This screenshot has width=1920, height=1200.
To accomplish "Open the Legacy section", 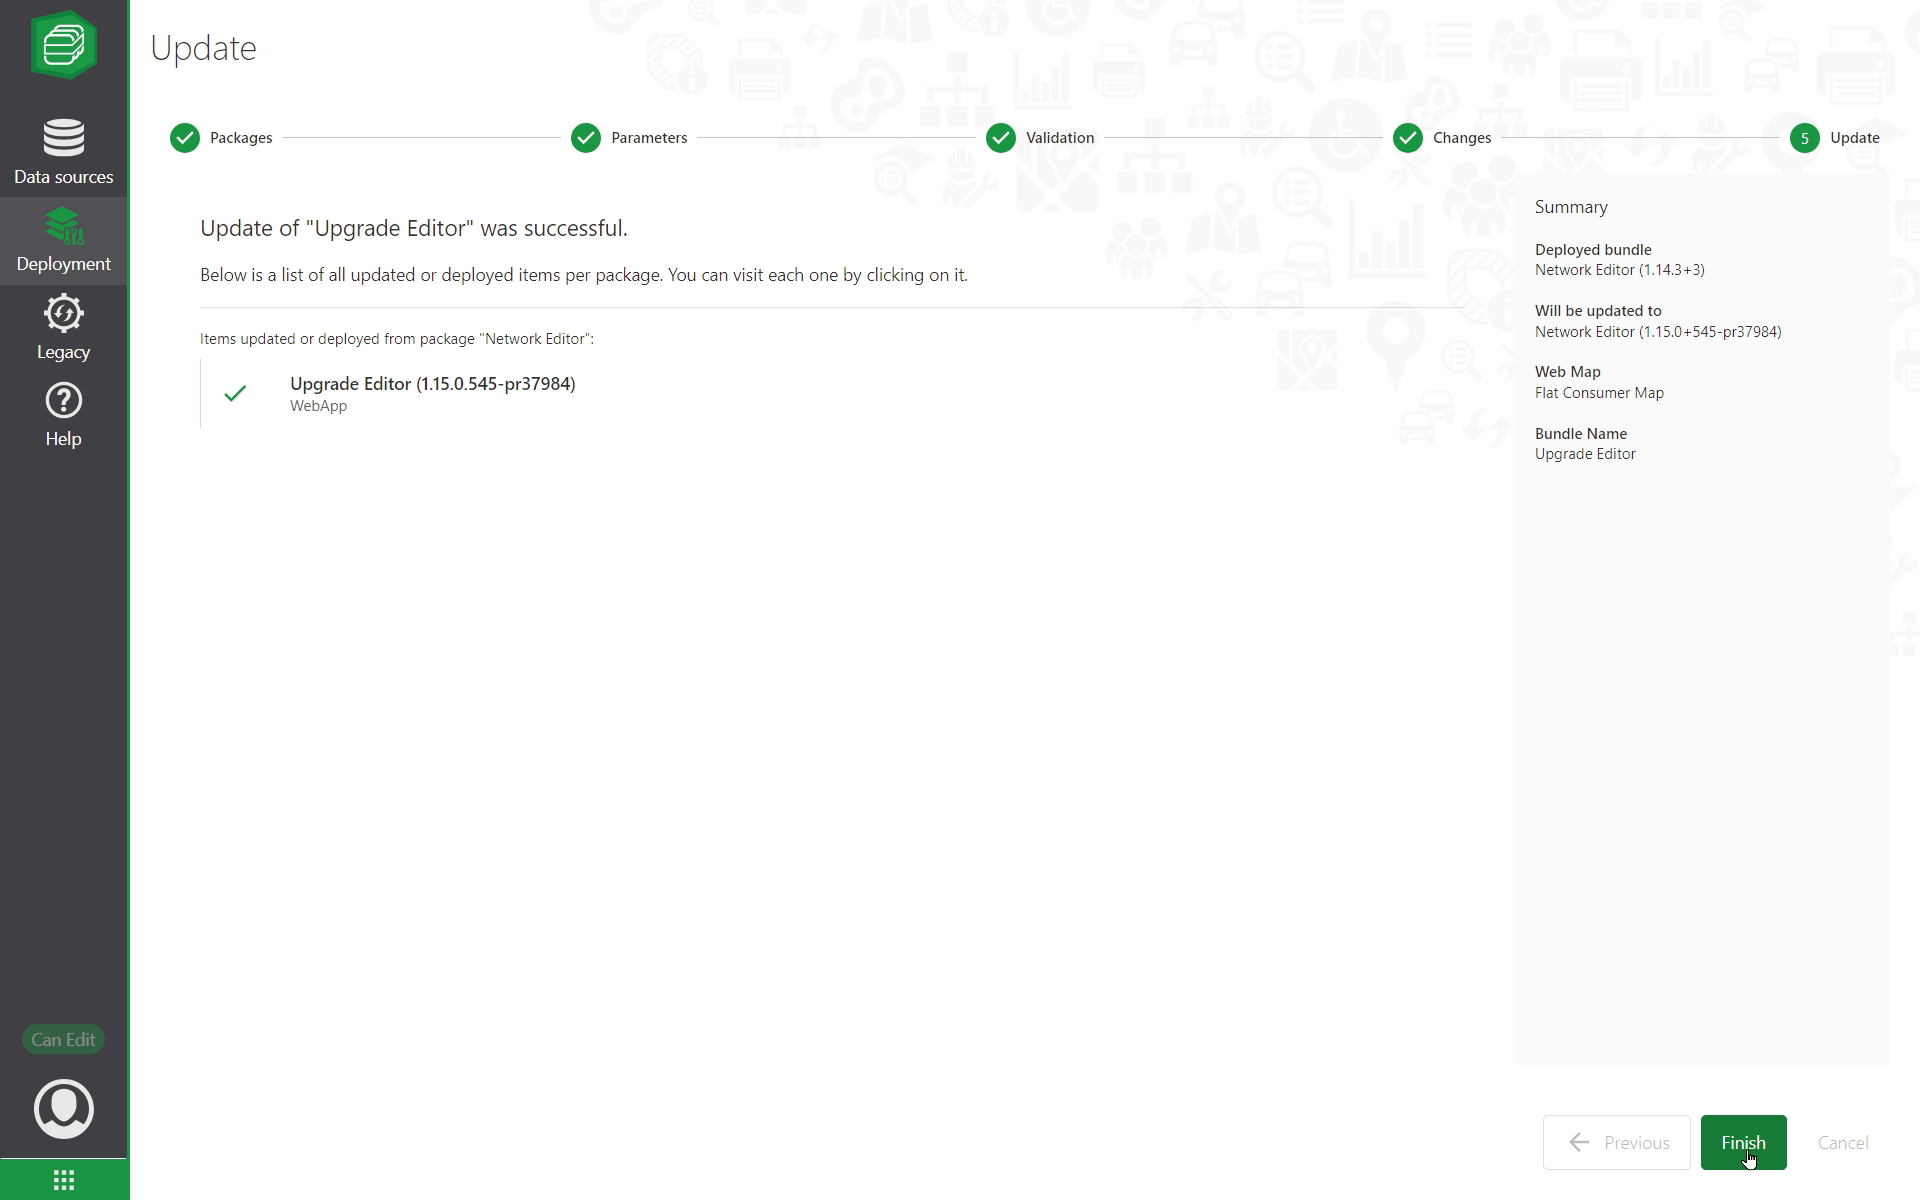I will 63,328.
